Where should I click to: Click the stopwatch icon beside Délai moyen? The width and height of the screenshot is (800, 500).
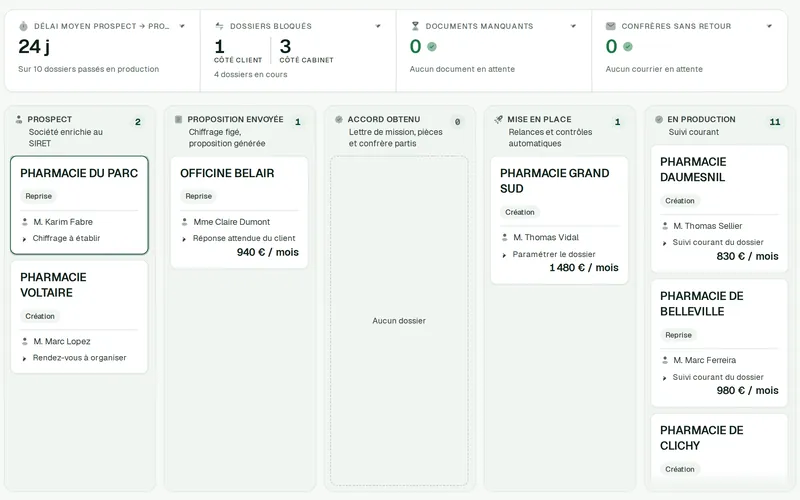[x=23, y=26]
